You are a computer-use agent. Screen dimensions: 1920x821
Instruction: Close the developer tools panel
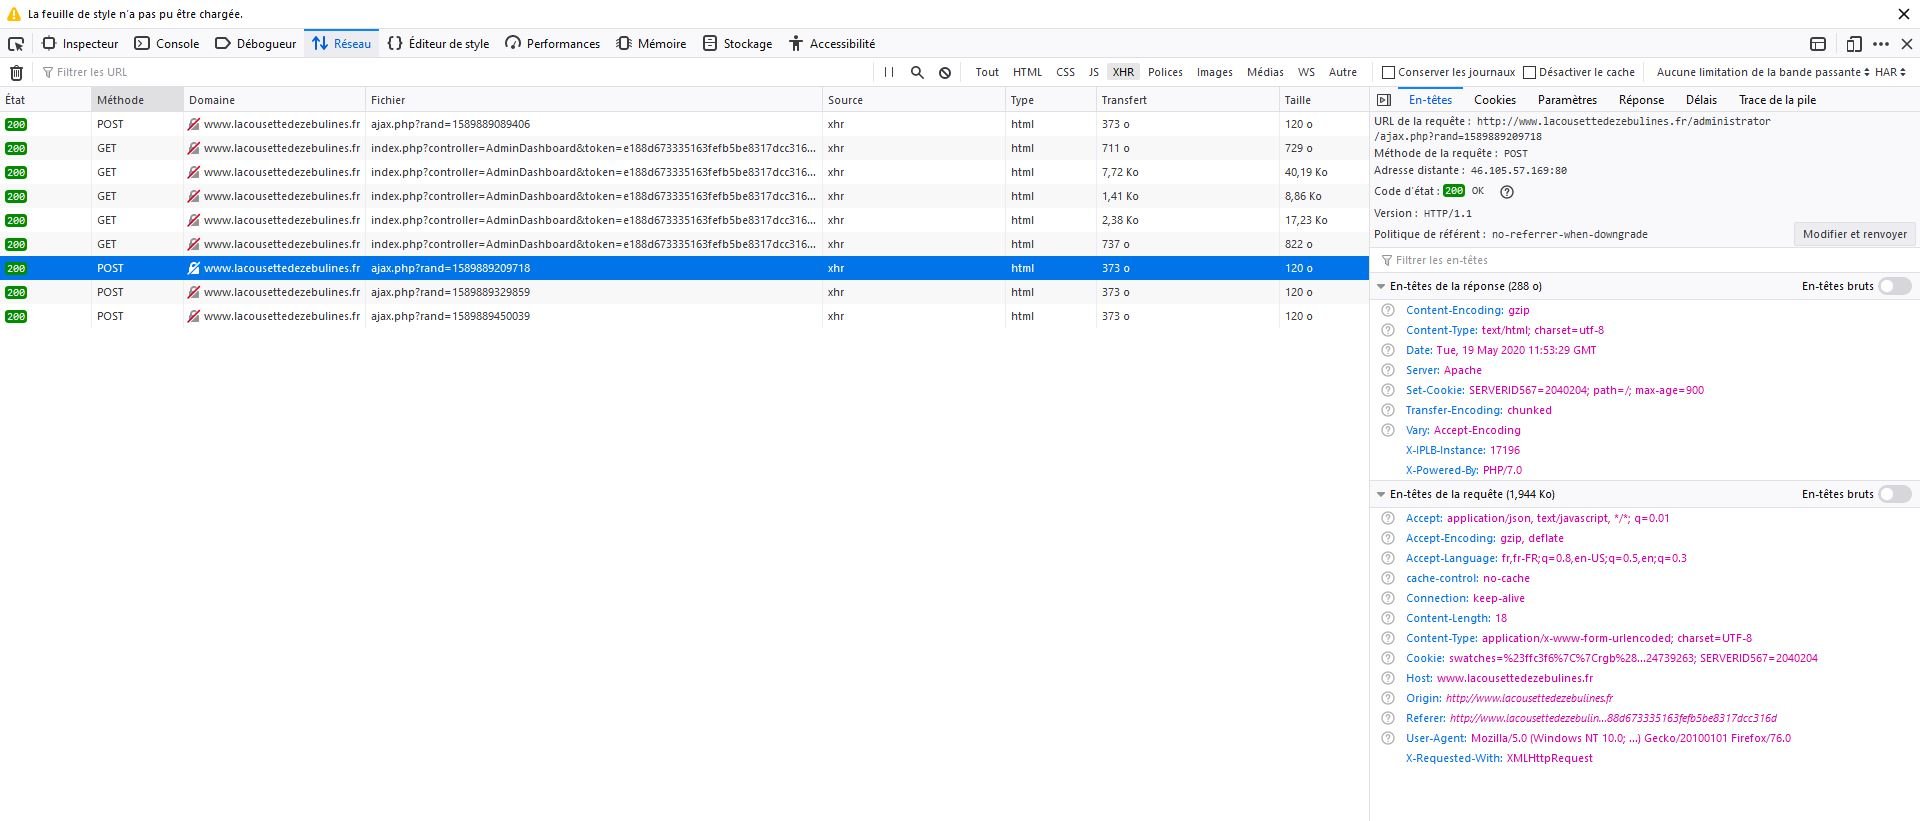pos(1907,44)
